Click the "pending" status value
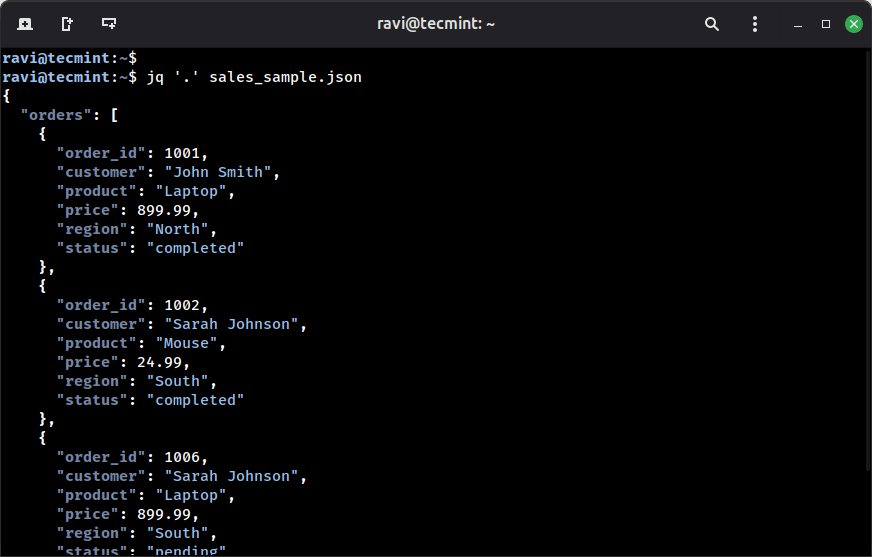Screen dimensions: 872x557 [x=186, y=551]
